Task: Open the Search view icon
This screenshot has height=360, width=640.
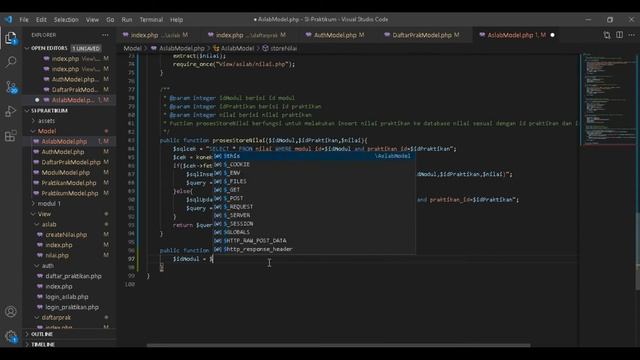Action: 11,62
